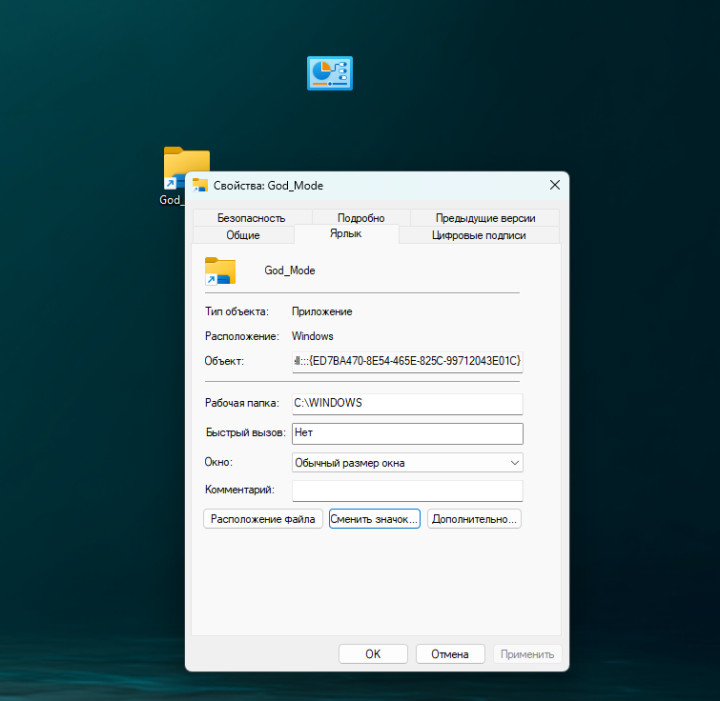Click the empty Комментарий field
Screen dimensions: 720x701
(407, 491)
